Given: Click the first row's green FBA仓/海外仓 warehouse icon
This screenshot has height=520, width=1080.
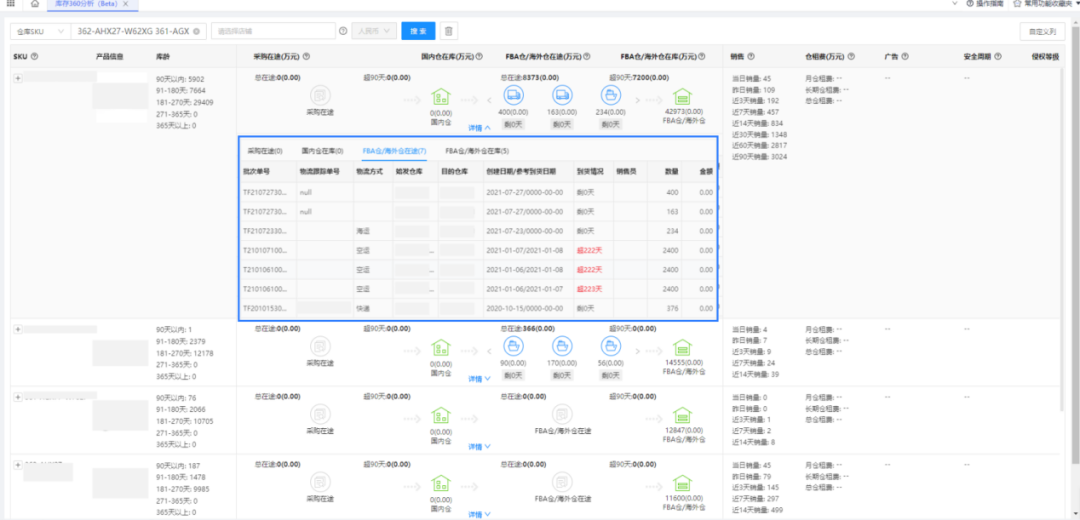Looking at the screenshot, I should click(683, 97).
